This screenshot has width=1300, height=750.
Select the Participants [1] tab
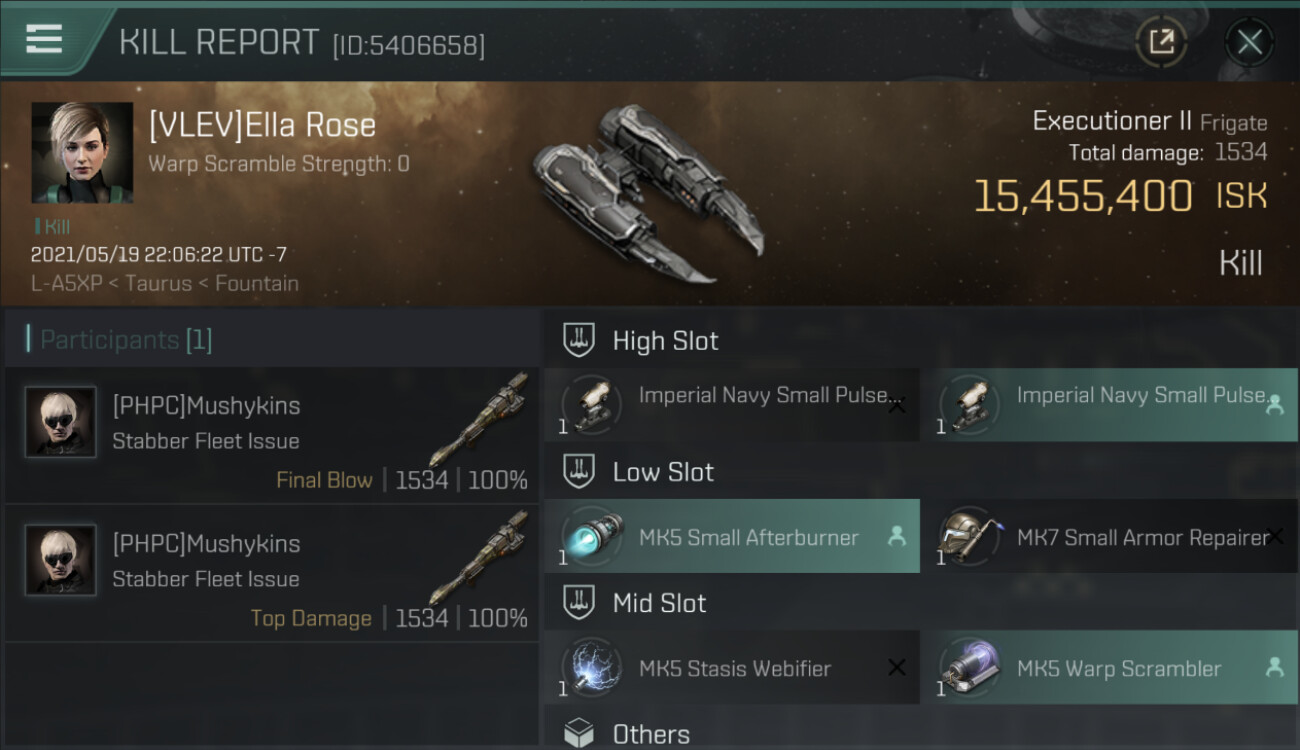[126, 340]
